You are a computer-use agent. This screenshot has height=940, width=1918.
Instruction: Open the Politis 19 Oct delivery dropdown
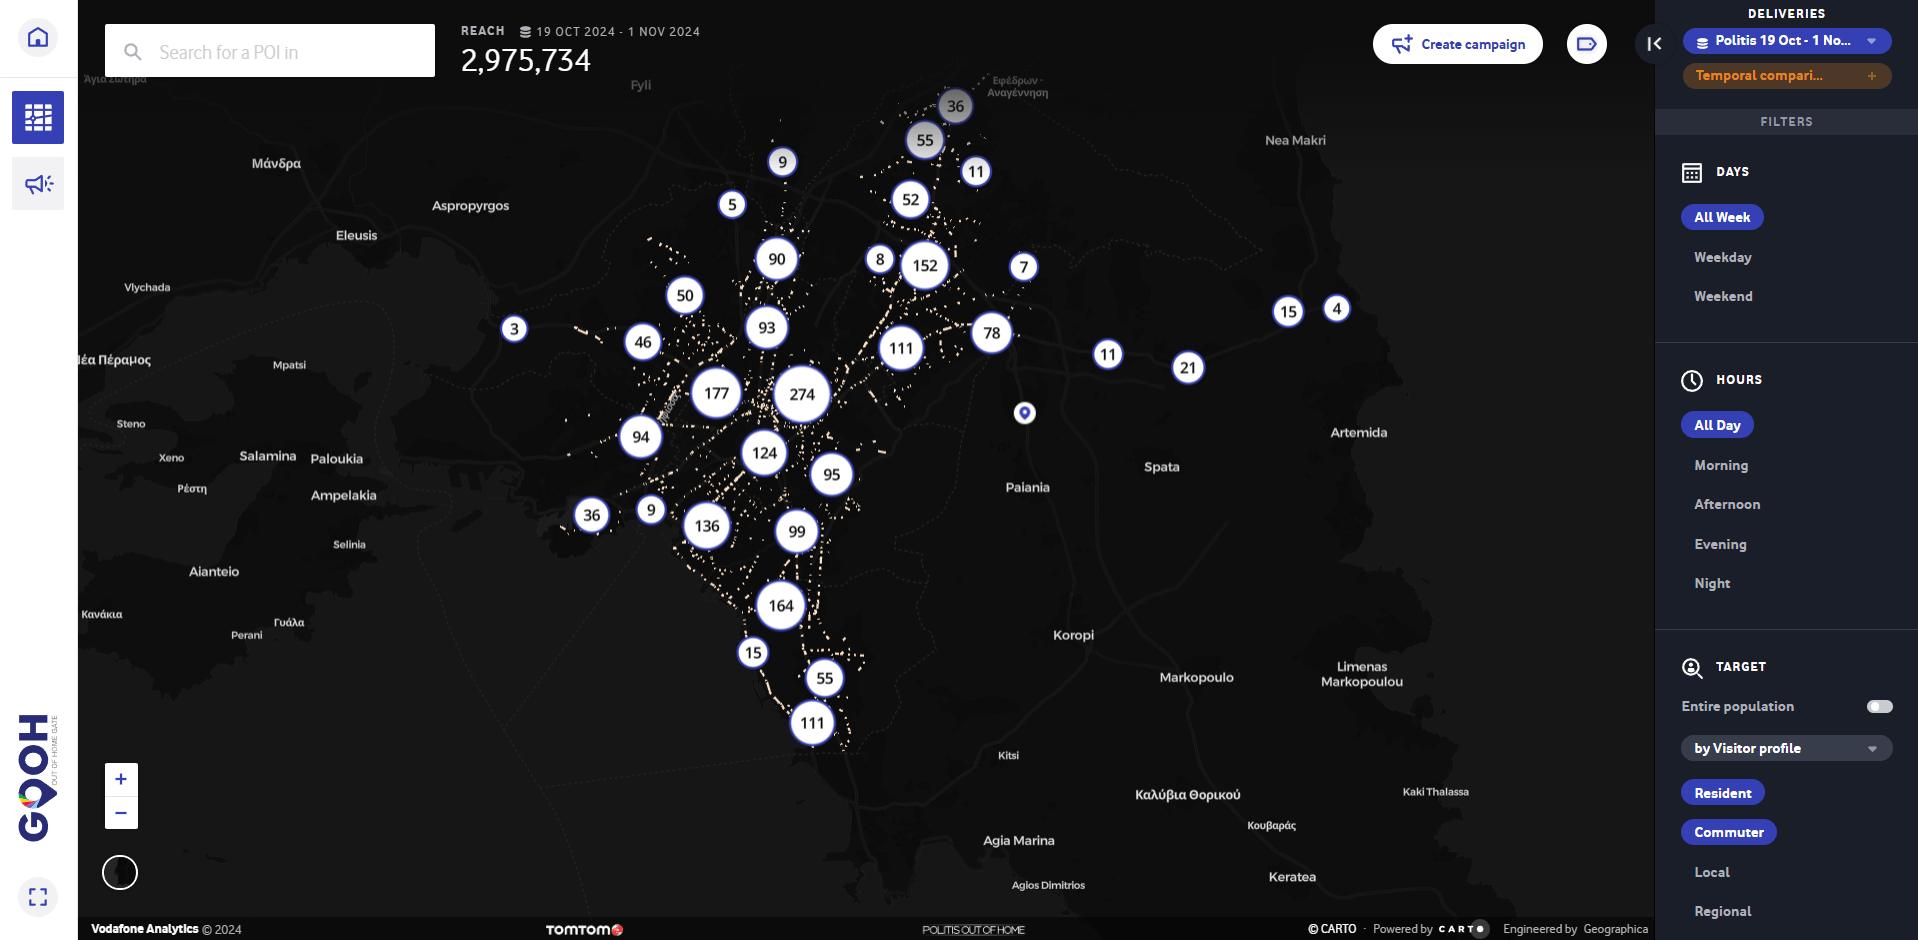tap(1787, 41)
